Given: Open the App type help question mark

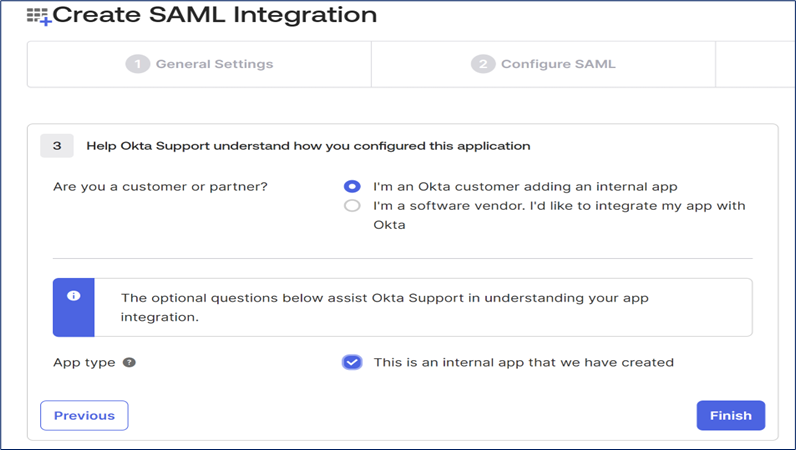Looking at the screenshot, I should point(129,362).
